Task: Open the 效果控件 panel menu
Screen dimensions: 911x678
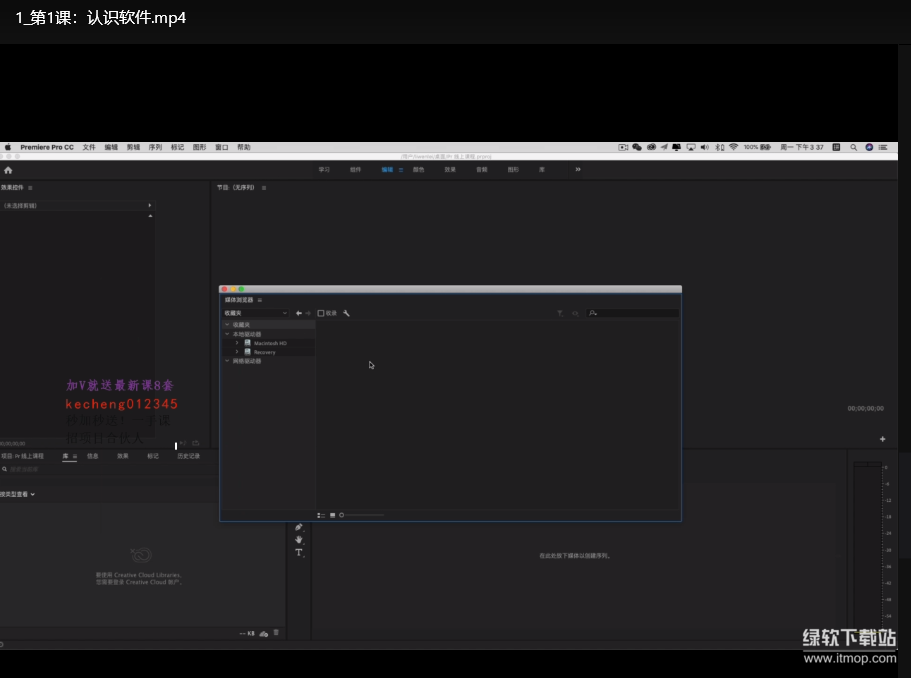Action: point(30,188)
